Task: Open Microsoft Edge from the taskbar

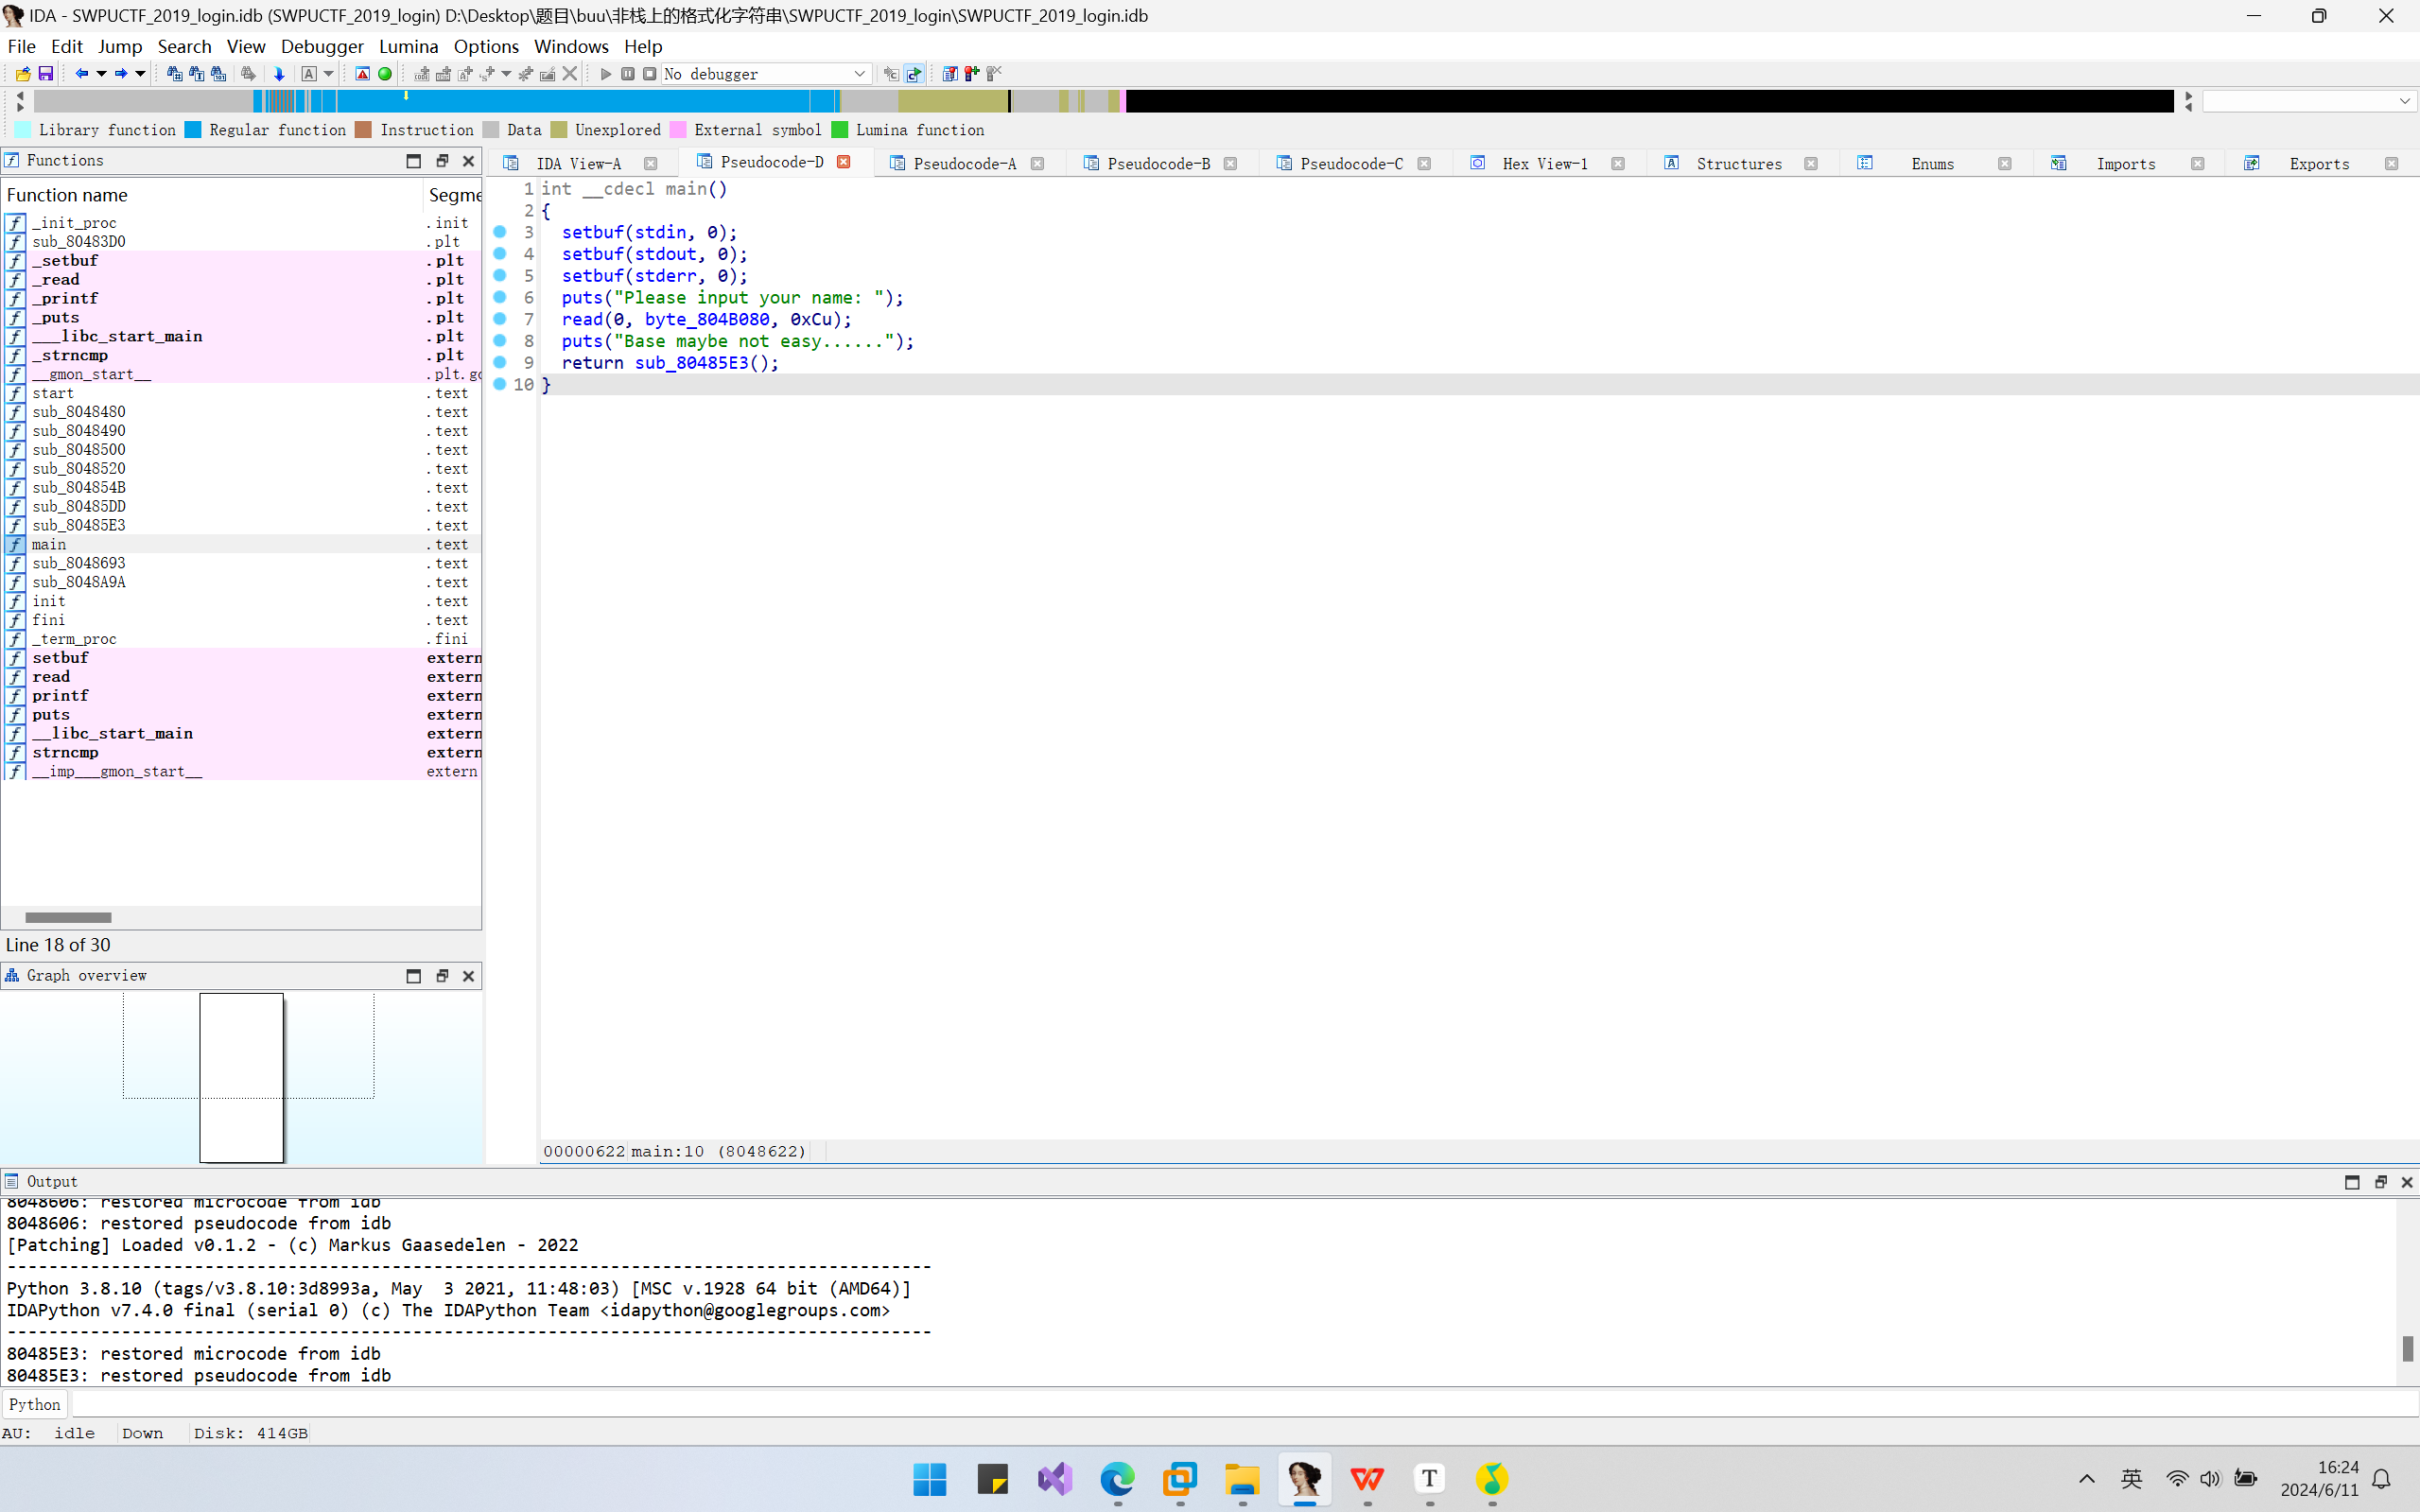Action: click(1117, 1479)
